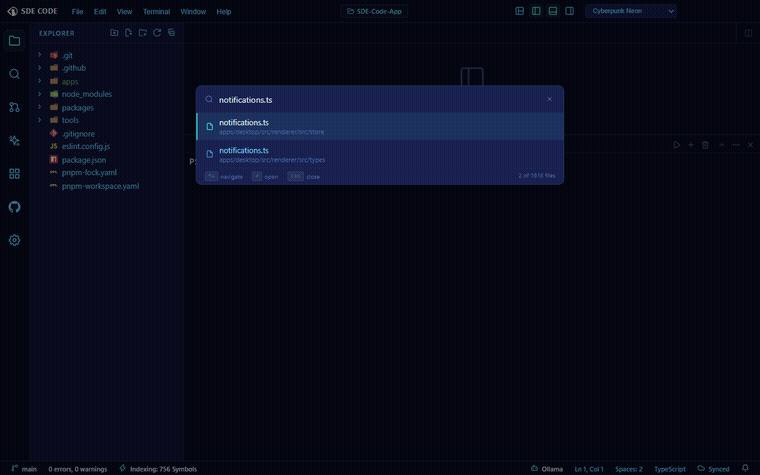Refresh the Explorer file tree
Image resolution: width=760 pixels, height=475 pixels.
(157, 32)
